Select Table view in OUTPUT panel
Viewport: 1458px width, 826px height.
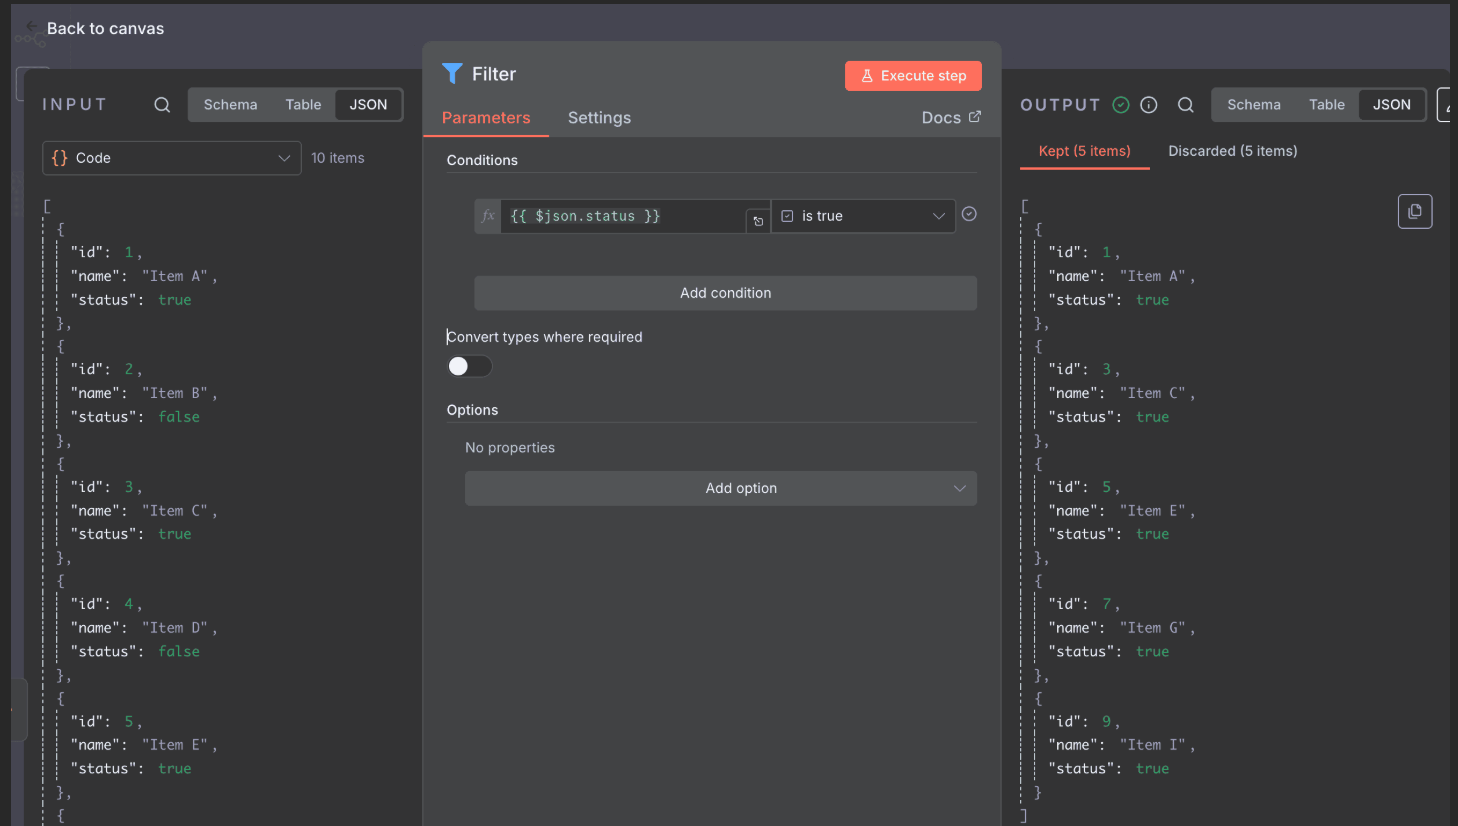pyautogui.click(x=1327, y=105)
